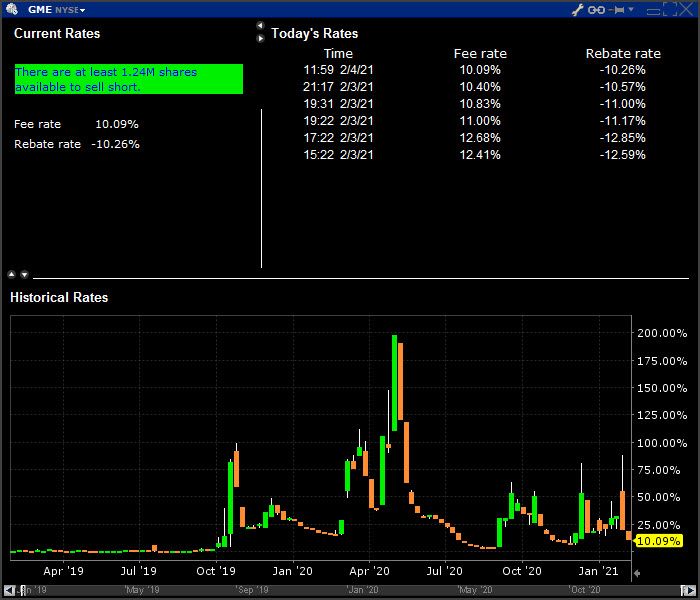Select the 21:17 2/3/21 rate row
The height and width of the screenshot is (600, 700).
474,87
